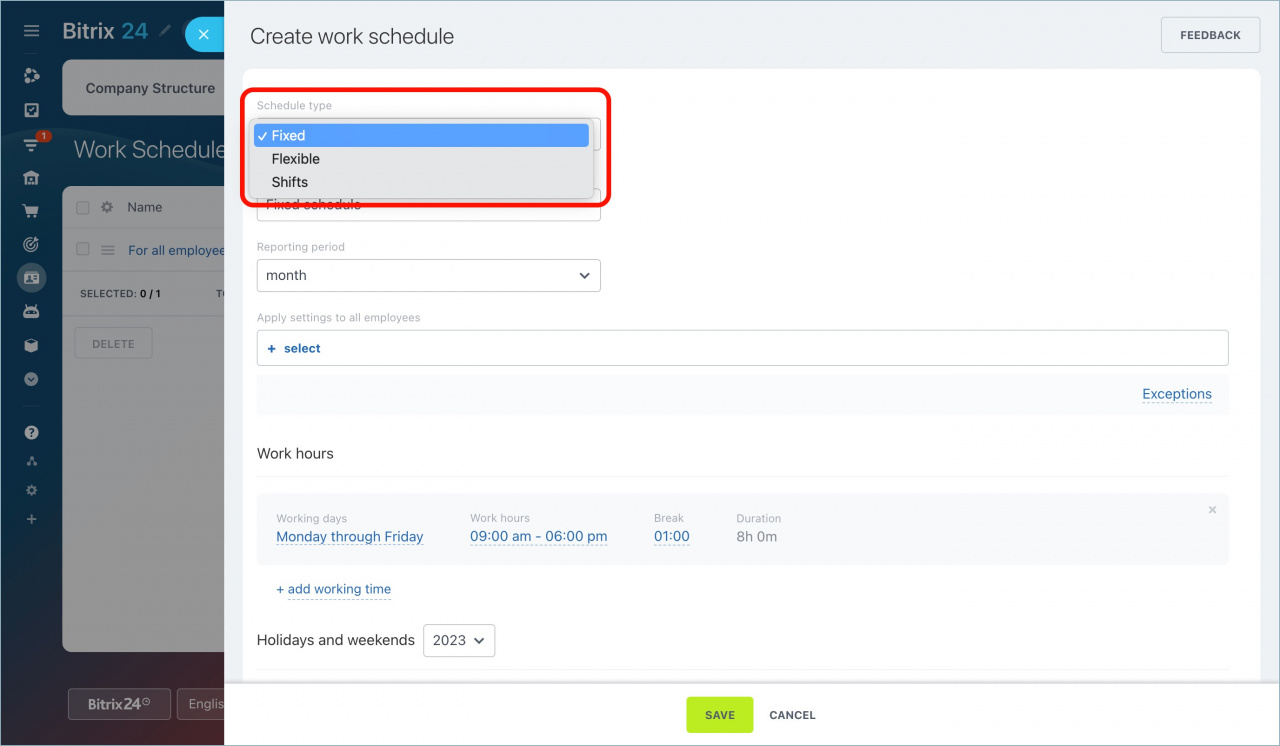Open the marketing target icon
1280x746 pixels.
click(31, 244)
